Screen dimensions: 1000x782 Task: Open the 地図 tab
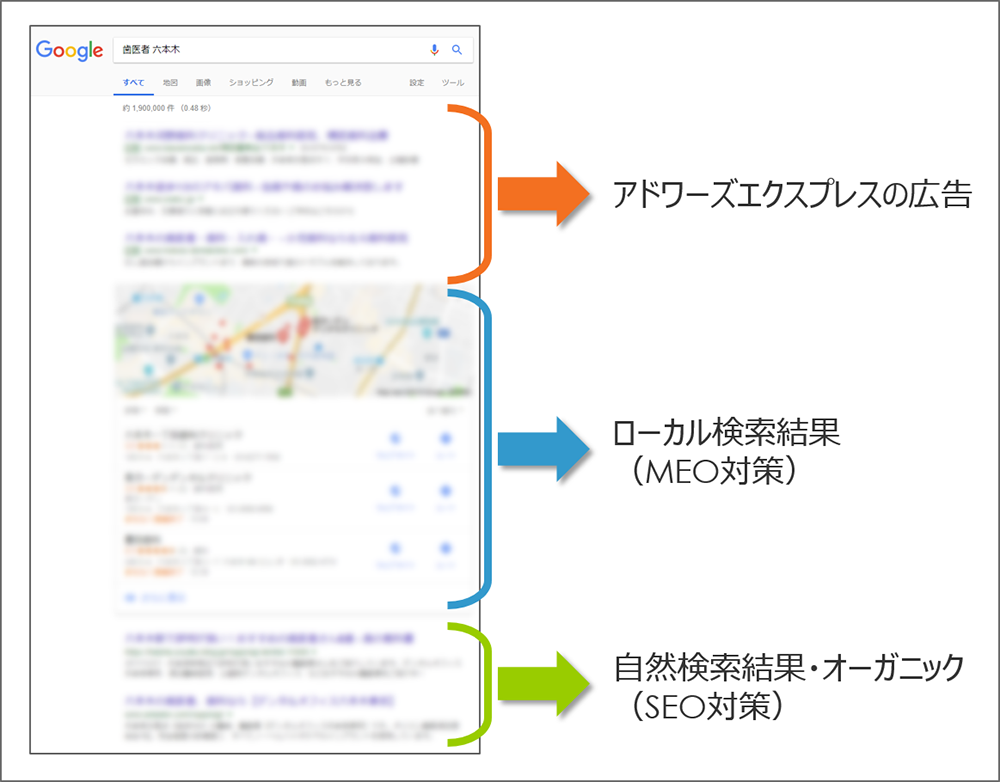[x=170, y=82]
